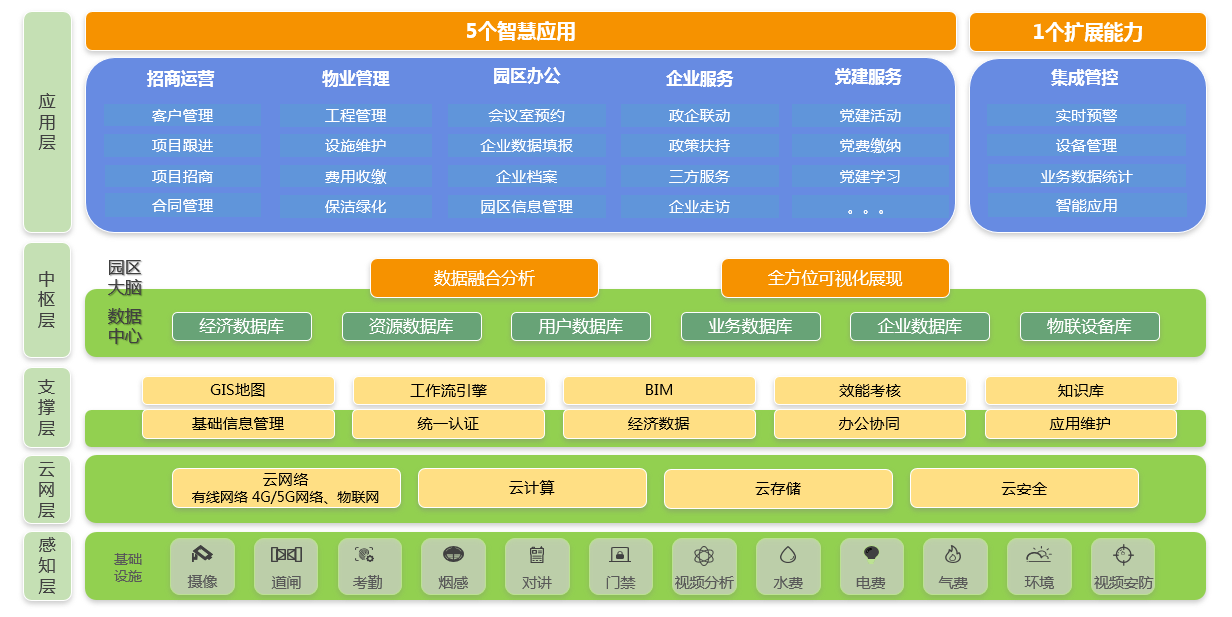Viewport: 1232px width, 617px height.
Task: Click the 摄像 camera icon tile
Action: point(202,567)
